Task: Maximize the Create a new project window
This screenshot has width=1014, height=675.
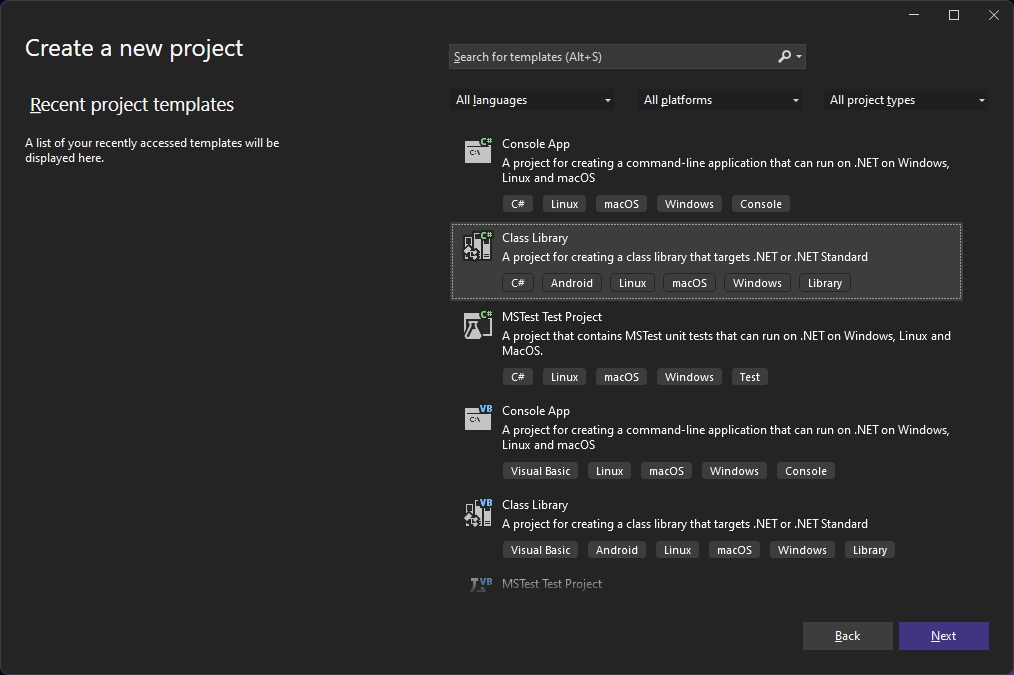Action: click(953, 15)
